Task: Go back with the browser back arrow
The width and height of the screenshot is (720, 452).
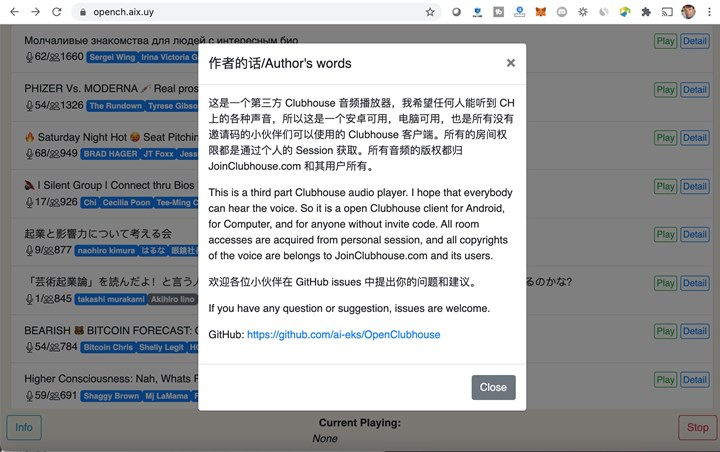Action: (15, 12)
